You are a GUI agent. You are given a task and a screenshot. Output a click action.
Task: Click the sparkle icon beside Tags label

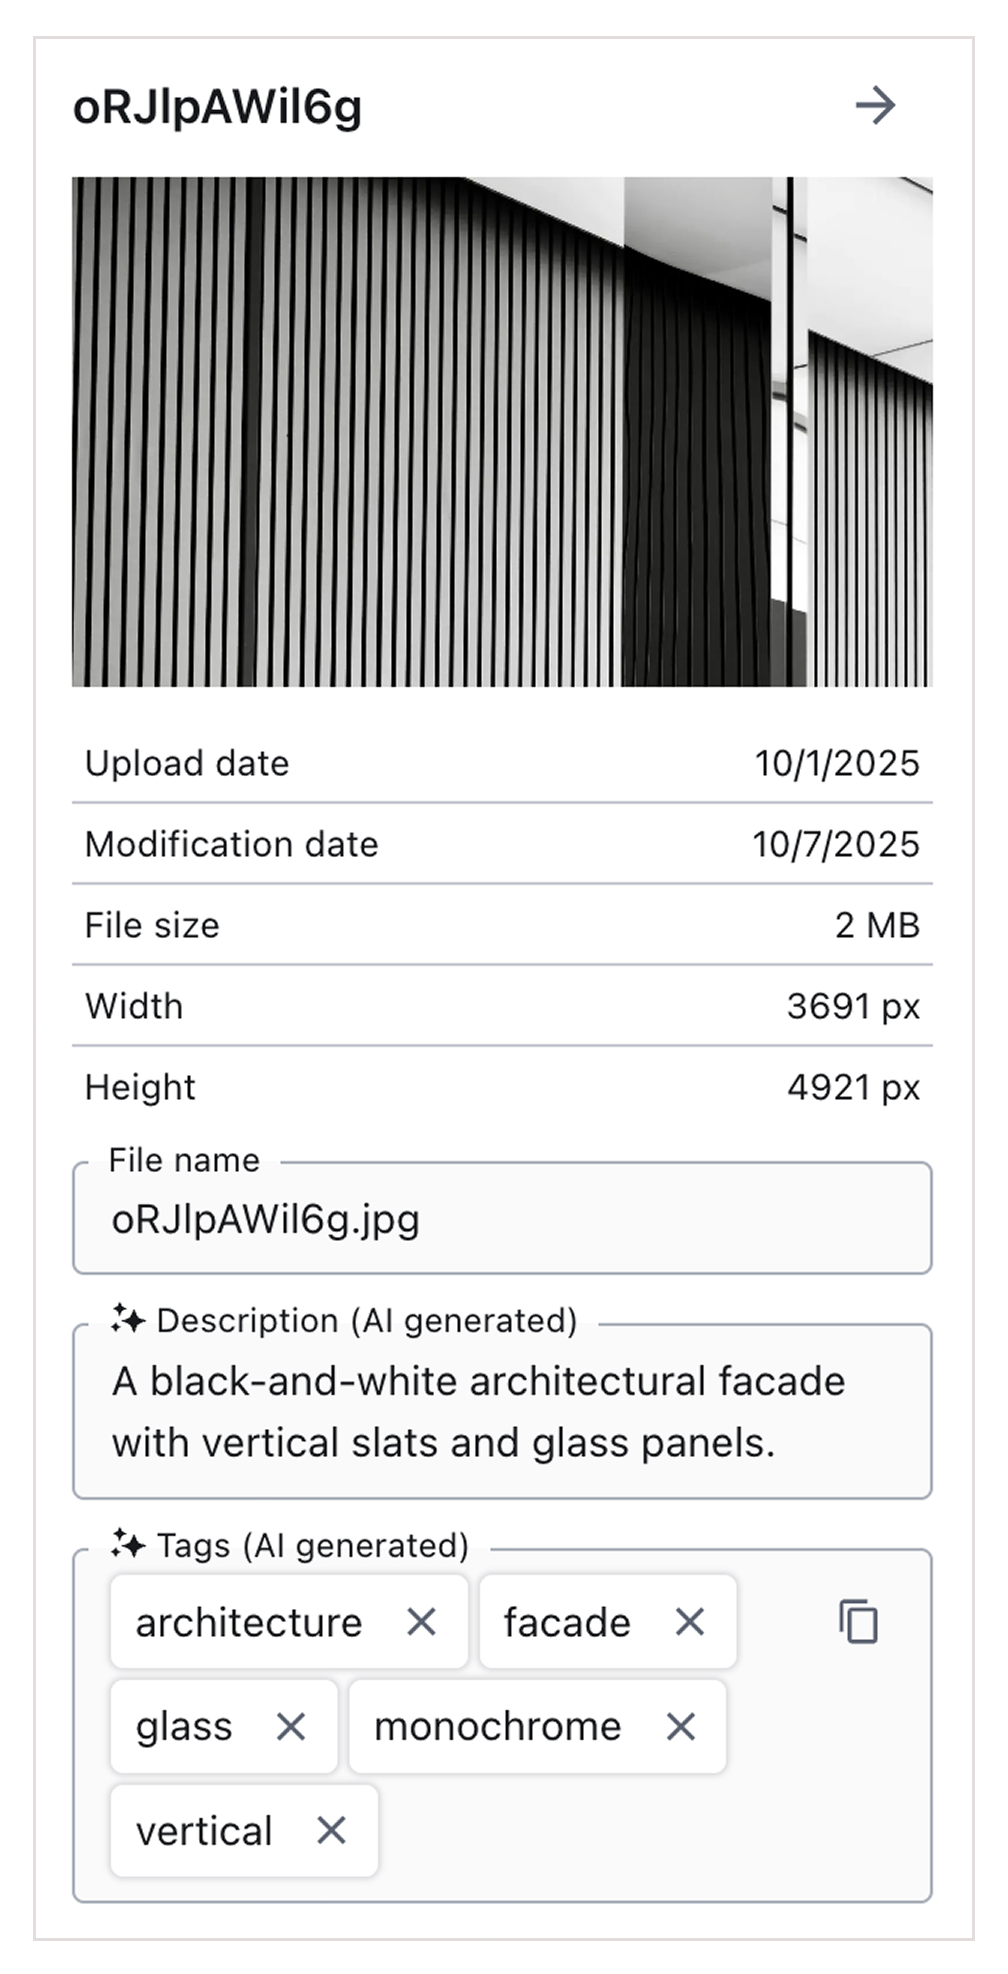coord(127,1544)
